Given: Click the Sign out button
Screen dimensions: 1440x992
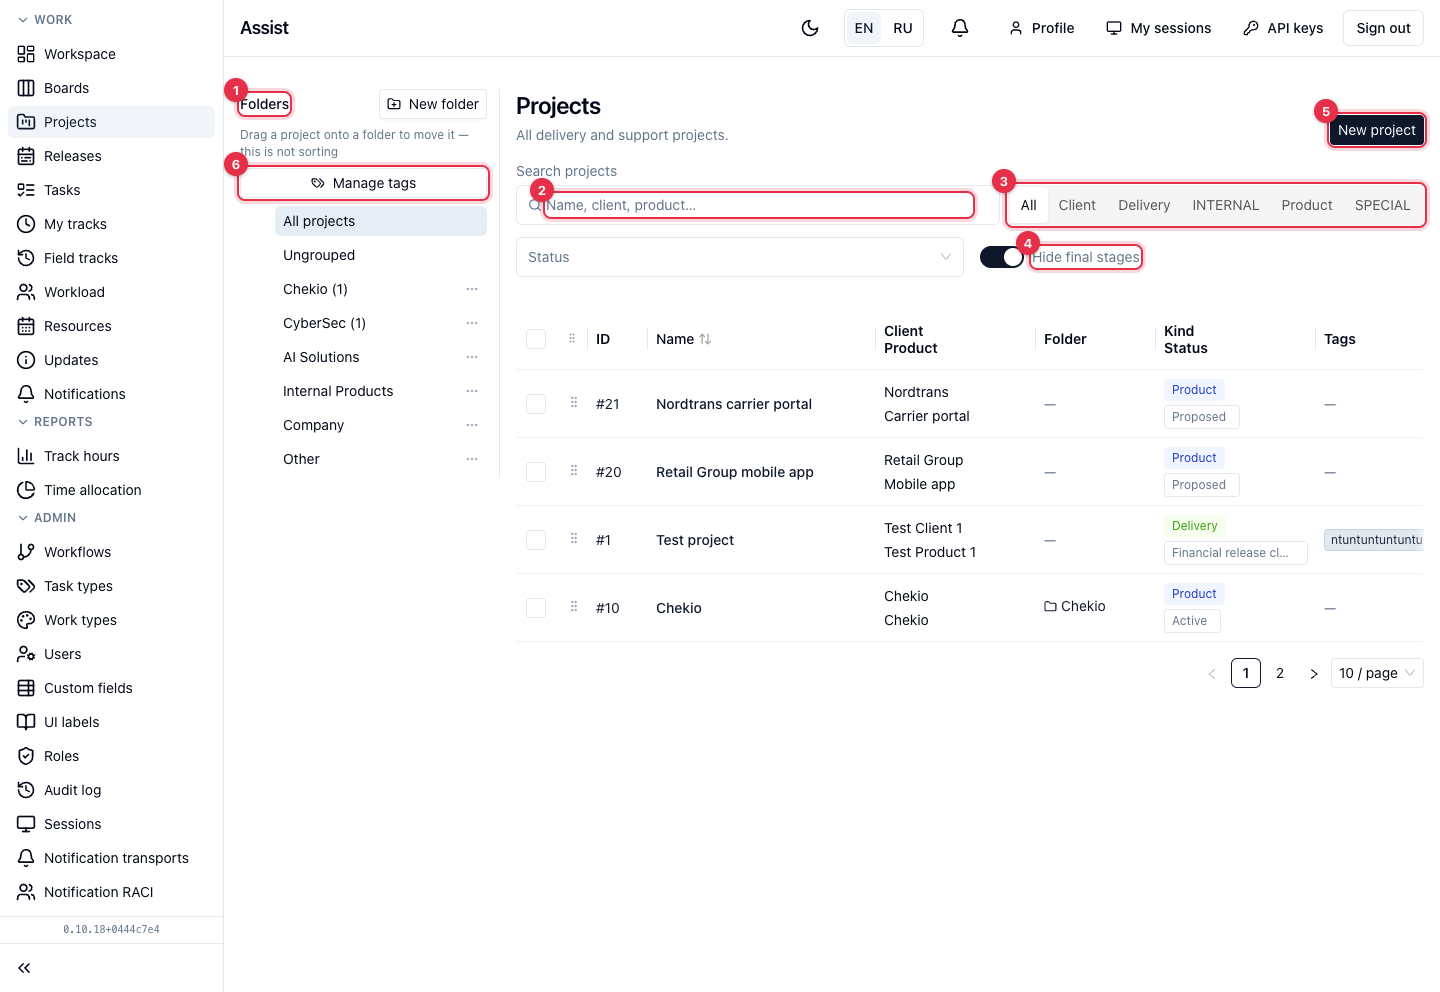Looking at the screenshot, I should pyautogui.click(x=1383, y=28).
